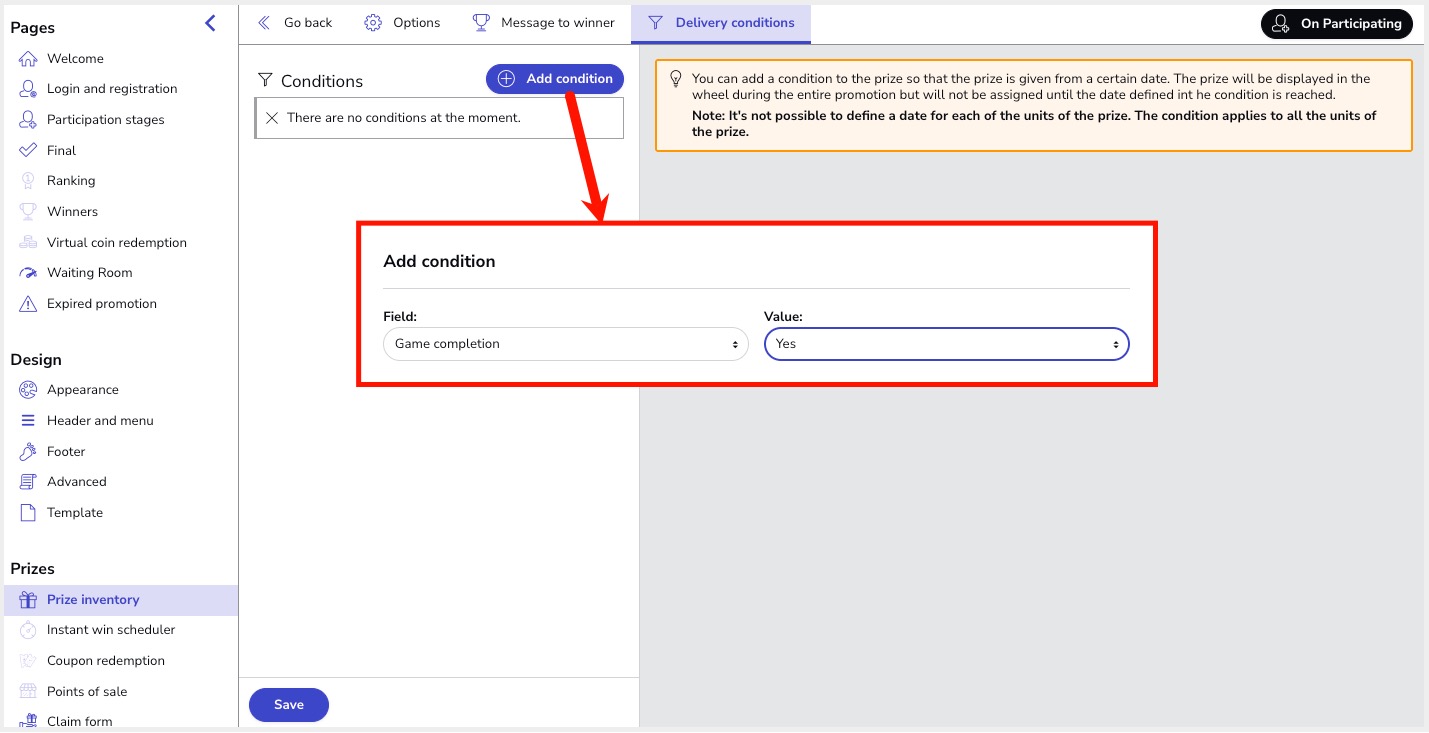Open the Waiting Room page

(x=89, y=273)
